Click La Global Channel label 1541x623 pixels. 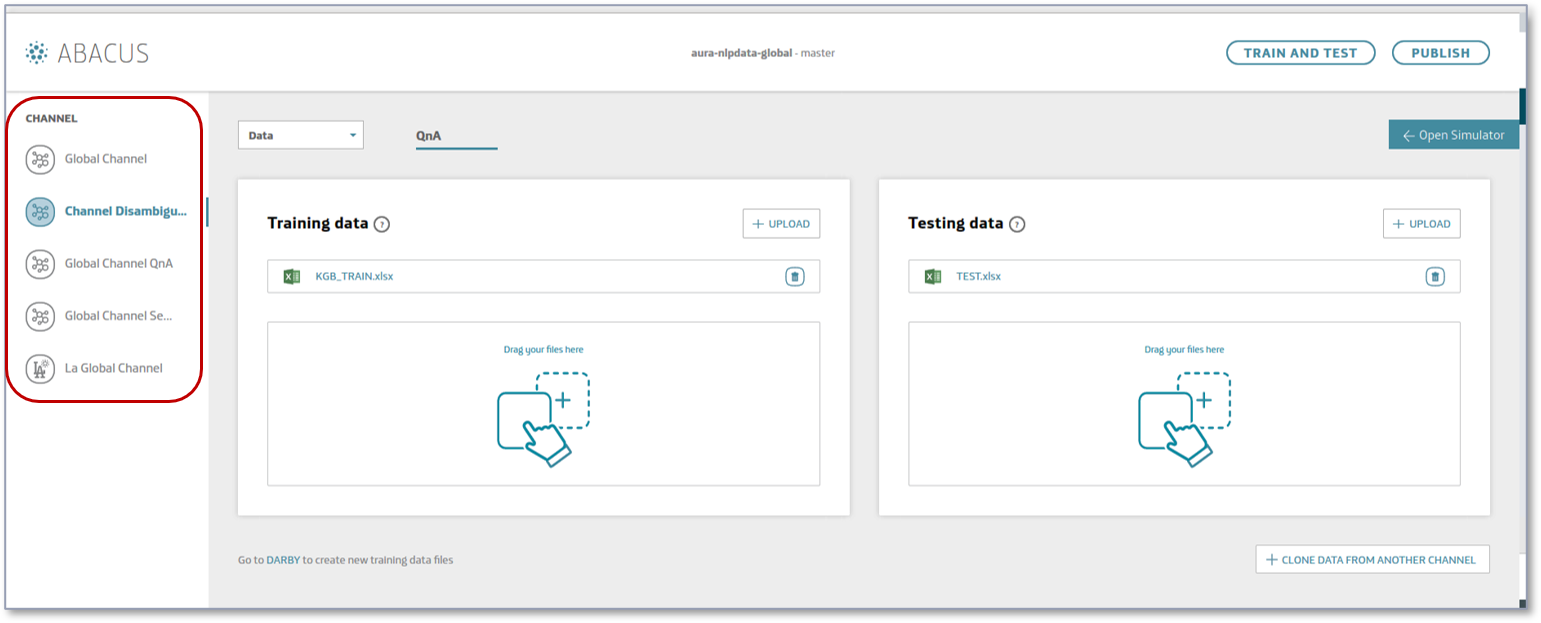click(x=114, y=368)
